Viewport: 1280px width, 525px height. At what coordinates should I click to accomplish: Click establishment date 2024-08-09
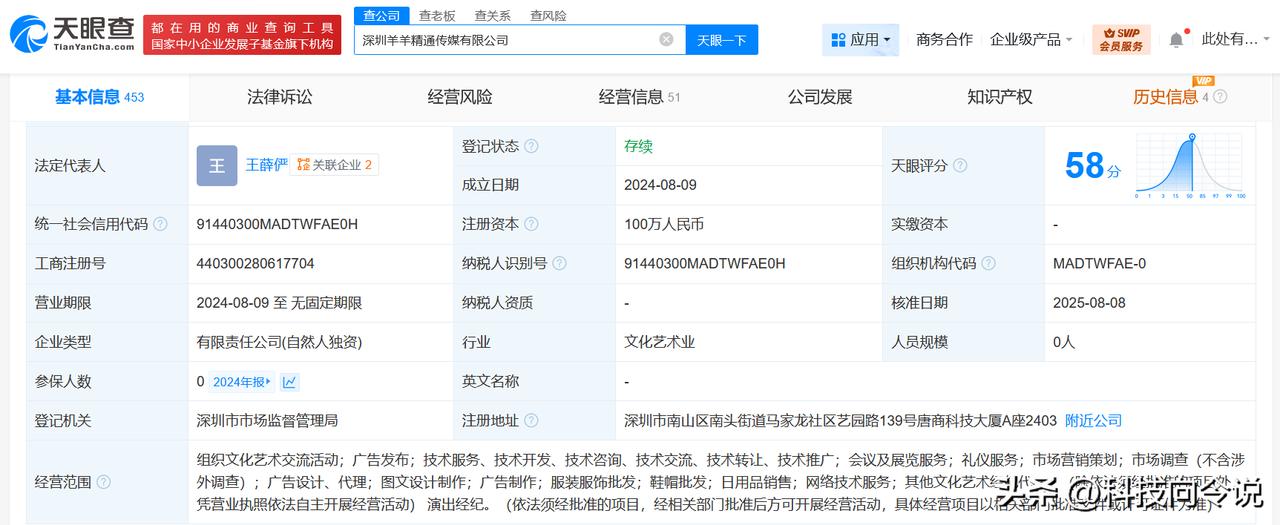[x=660, y=185]
